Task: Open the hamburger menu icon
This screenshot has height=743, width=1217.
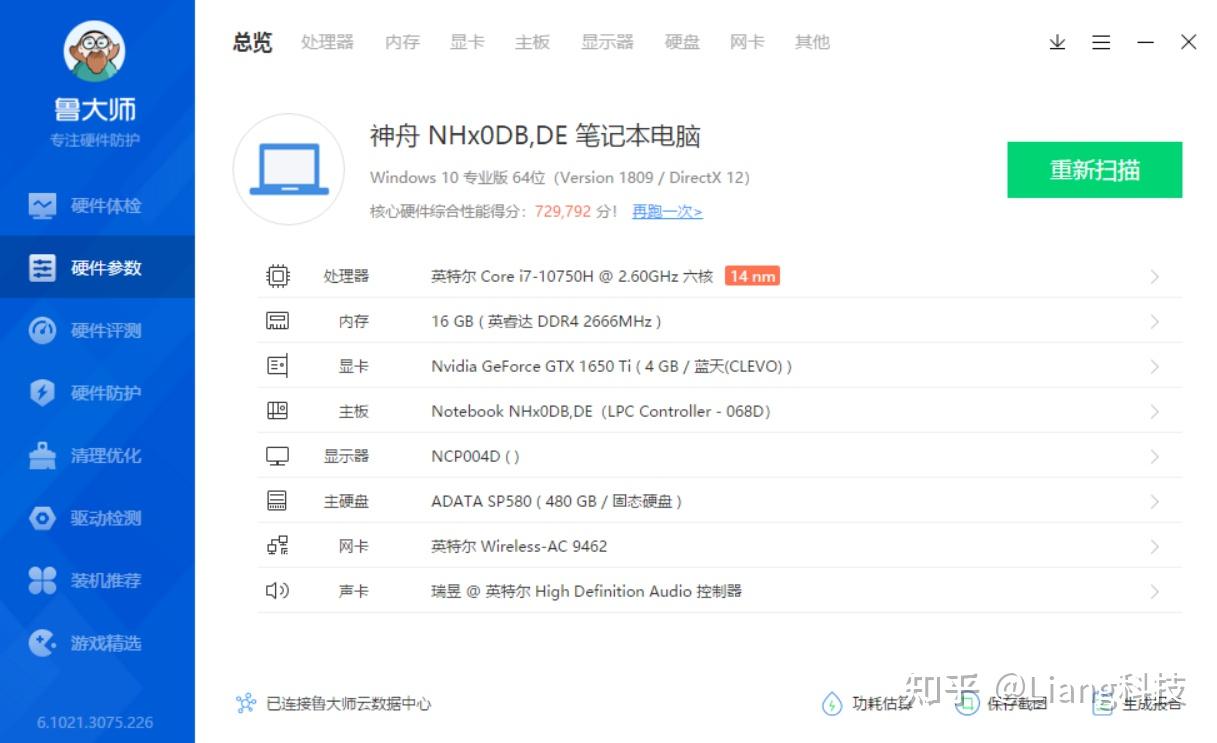Action: 1101,42
